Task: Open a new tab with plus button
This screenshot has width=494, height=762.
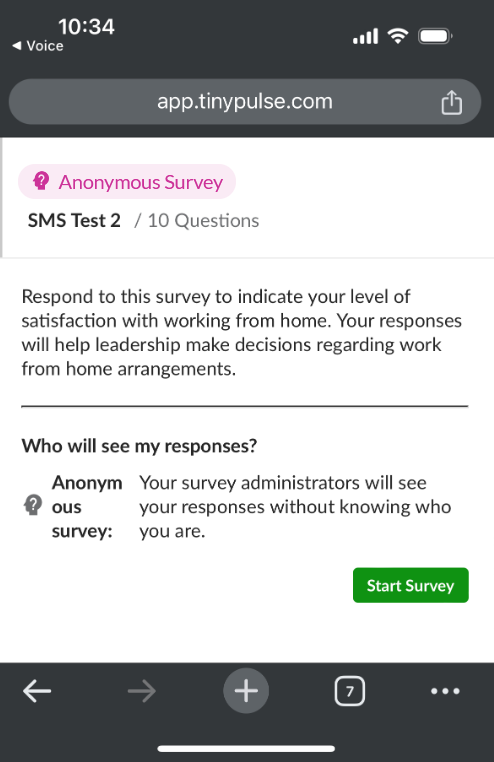Action: (246, 691)
